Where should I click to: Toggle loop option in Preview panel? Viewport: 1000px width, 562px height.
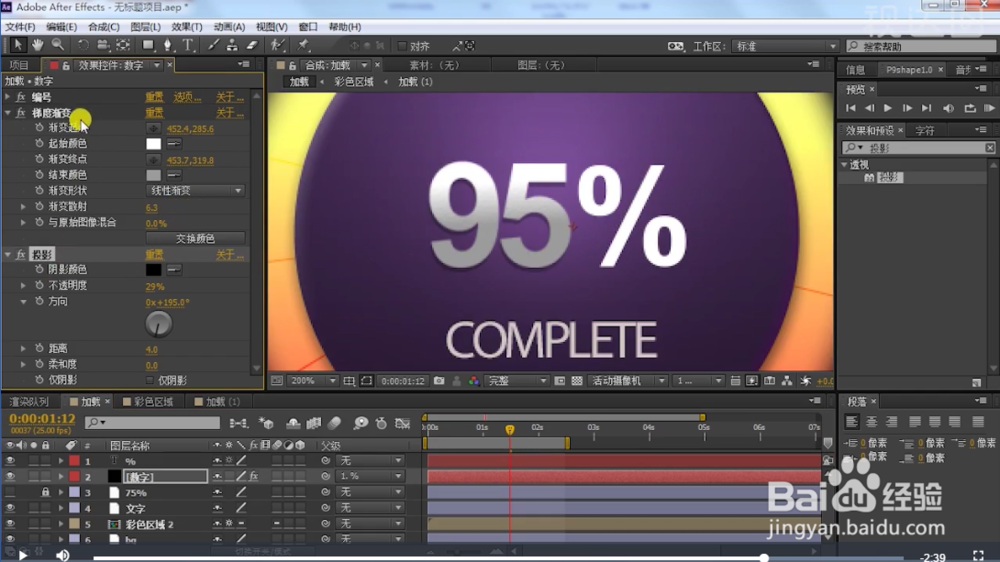click(x=969, y=108)
